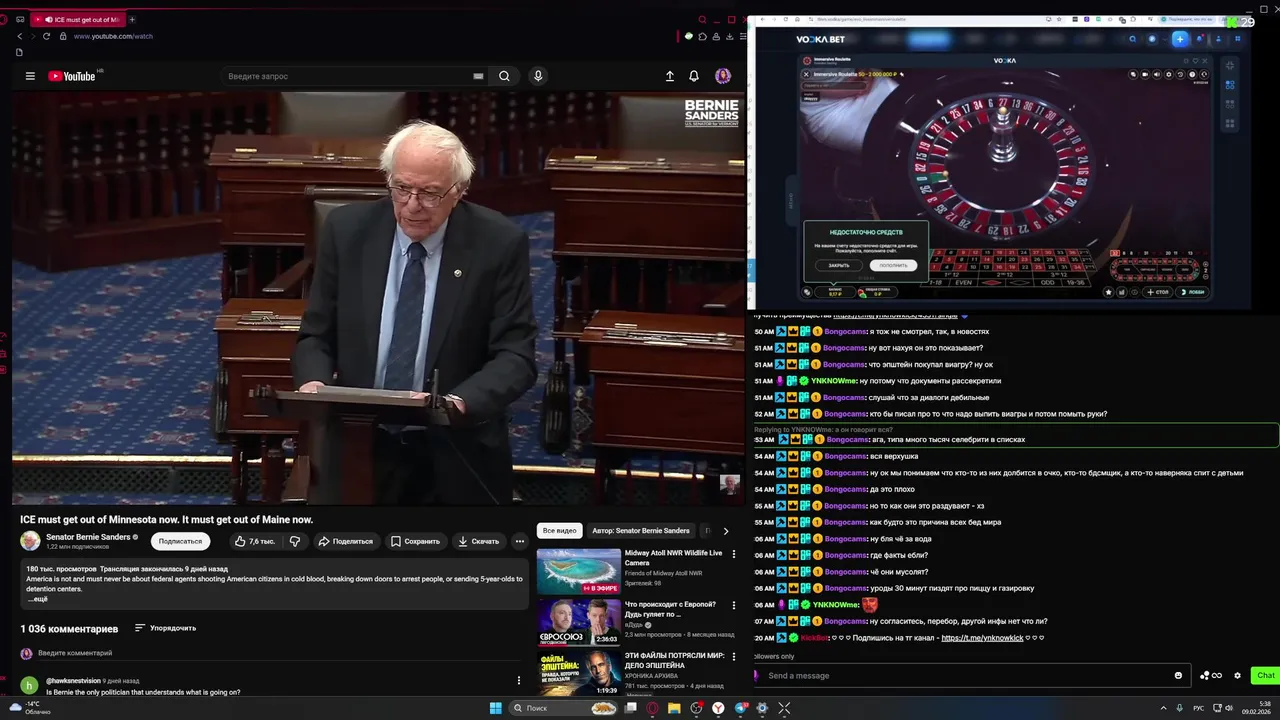
Task: Open the Упорядочить comment sort dropdown
Action: pyautogui.click(x=165, y=628)
